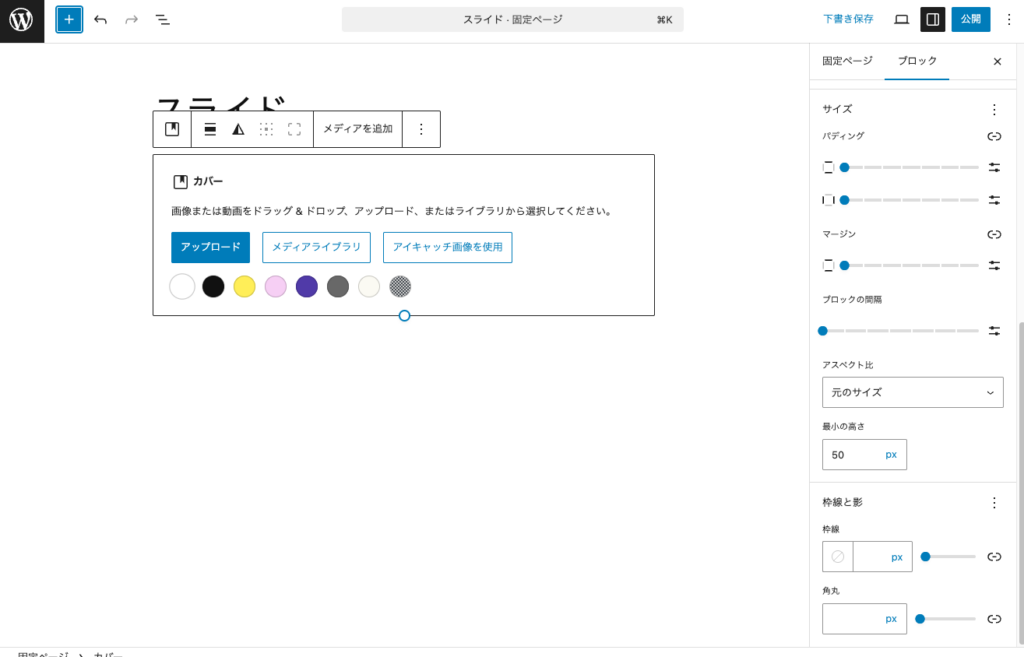Open the duotone filter on the Cover block
The width and height of the screenshot is (1024, 657).
(x=237, y=129)
